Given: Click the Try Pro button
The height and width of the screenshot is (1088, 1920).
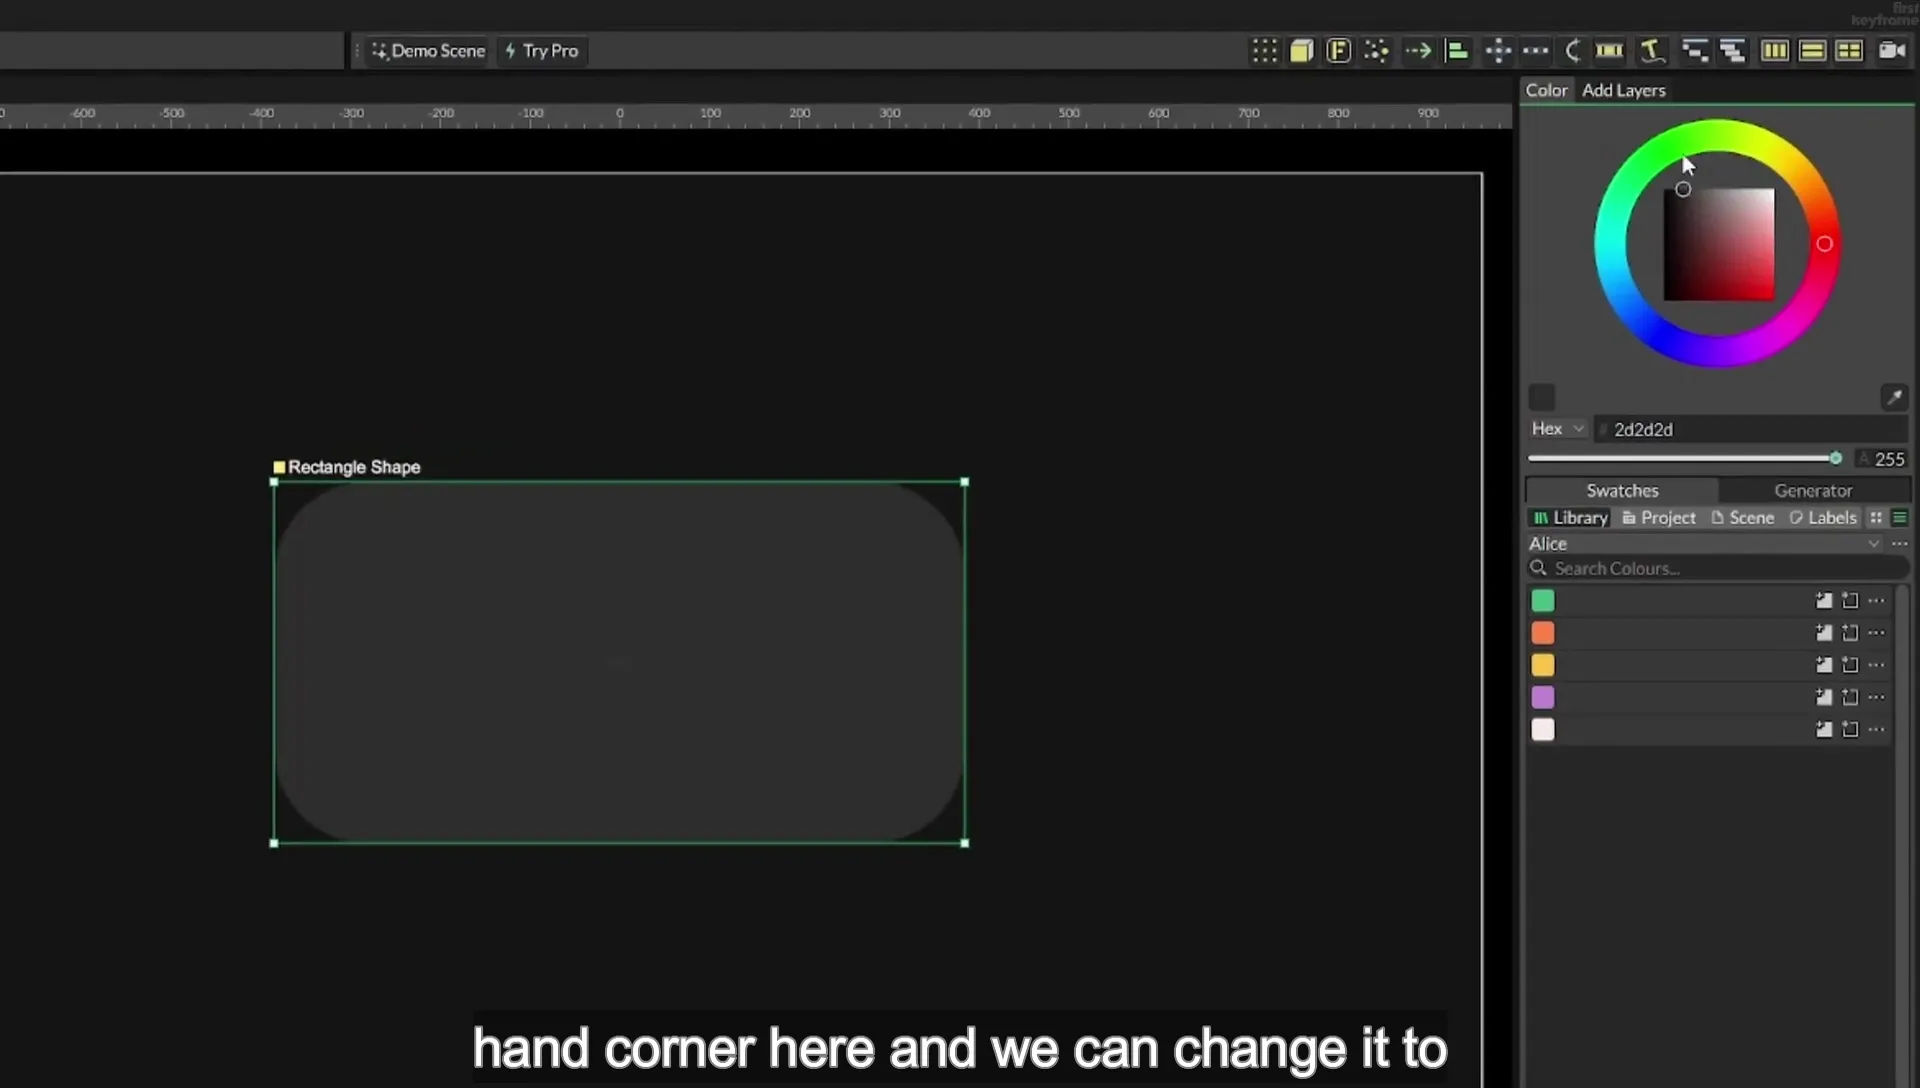Looking at the screenshot, I should coord(542,51).
